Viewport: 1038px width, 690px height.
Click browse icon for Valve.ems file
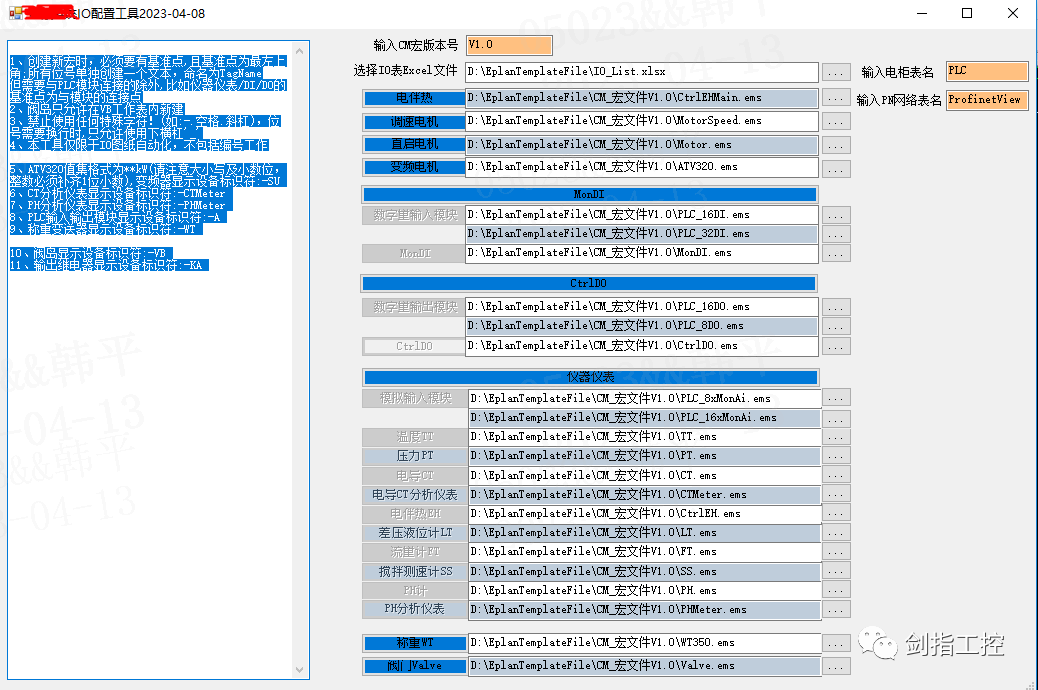pyautogui.click(x=836, y=665)
